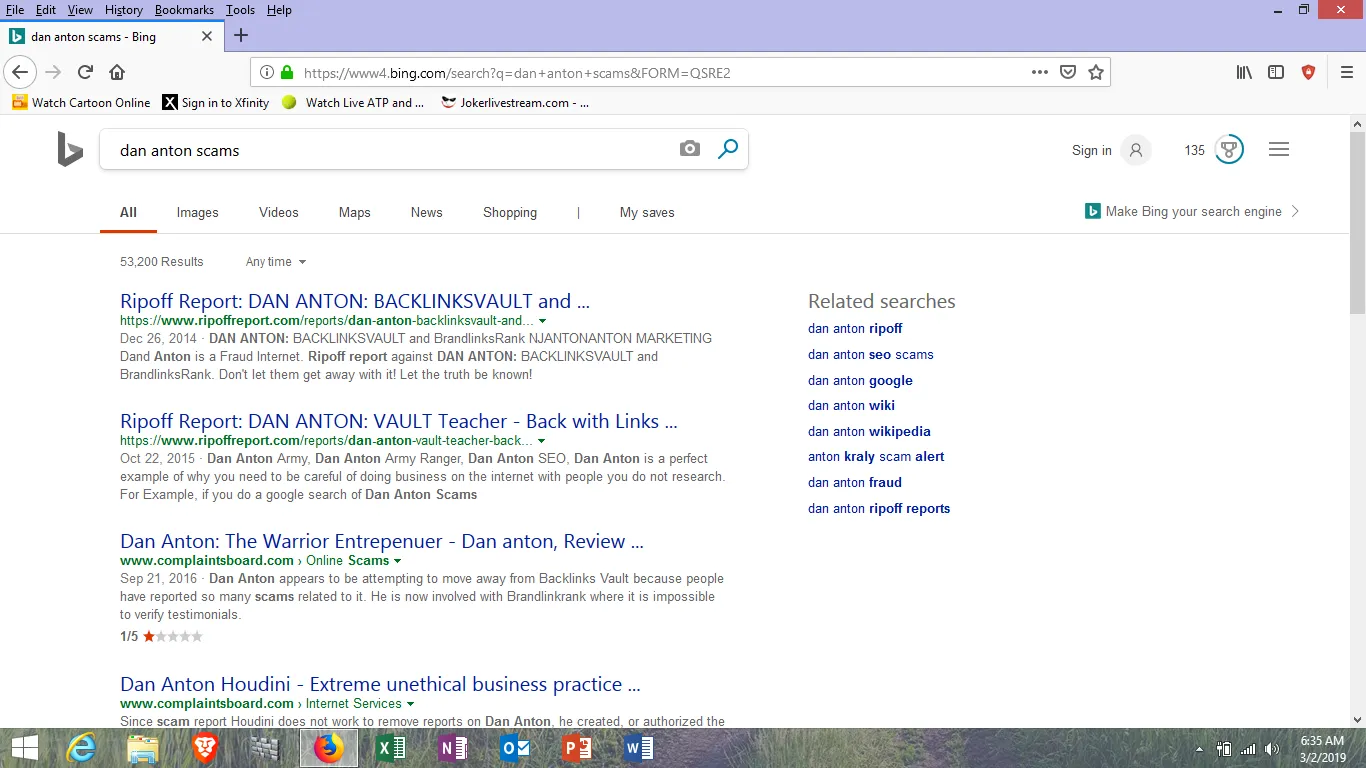Click the red shield extension icon
This screenshot has height=768, width=1366.
pyautogui.click(x=1308, y=72)
